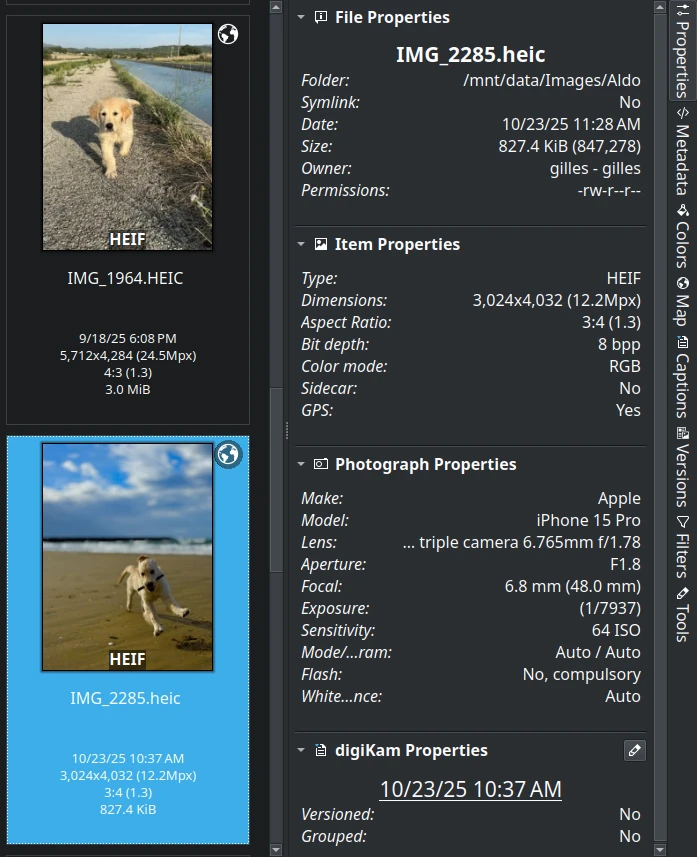This screenshot has height=857, width=697.
Task: Click the pencil edit icon in digiKam Properties
Action: tap(633, 750)
